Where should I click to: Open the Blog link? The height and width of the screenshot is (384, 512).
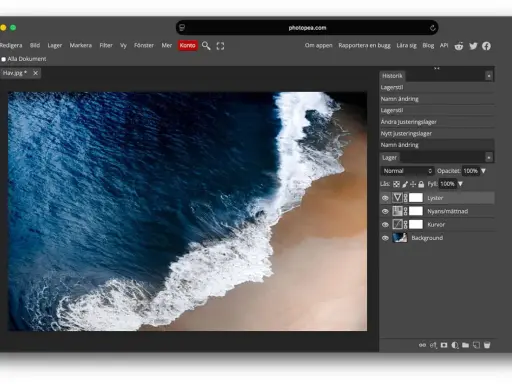point(428,45)
